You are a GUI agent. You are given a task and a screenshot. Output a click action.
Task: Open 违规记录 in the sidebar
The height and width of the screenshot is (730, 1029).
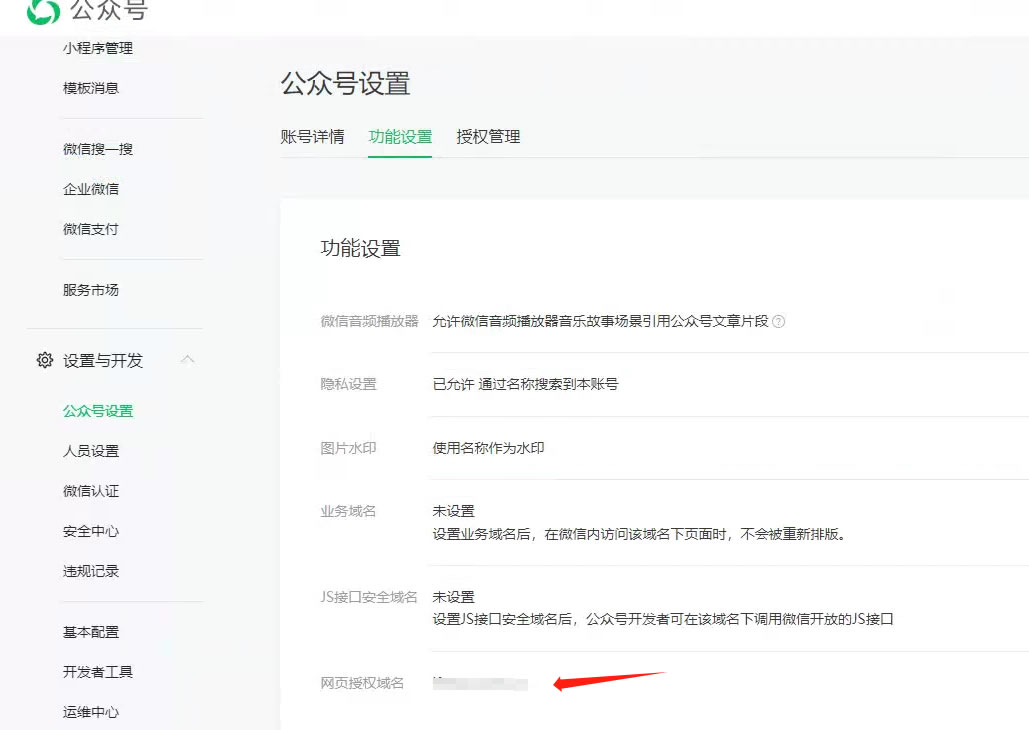91,571
